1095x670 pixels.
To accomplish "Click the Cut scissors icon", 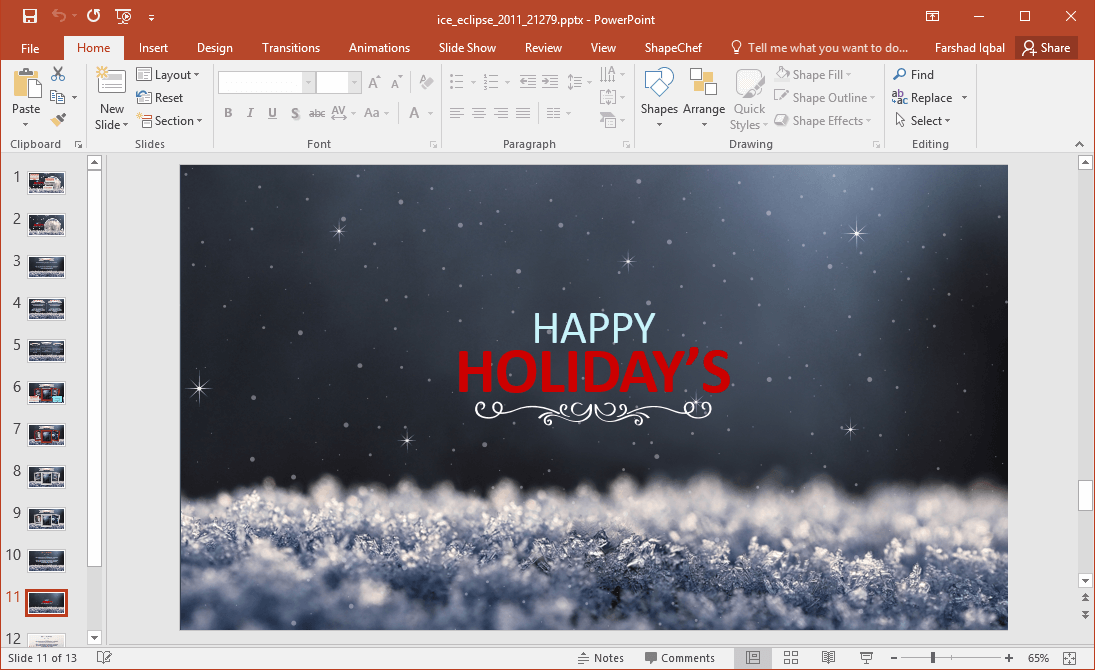I will point(58,74).
